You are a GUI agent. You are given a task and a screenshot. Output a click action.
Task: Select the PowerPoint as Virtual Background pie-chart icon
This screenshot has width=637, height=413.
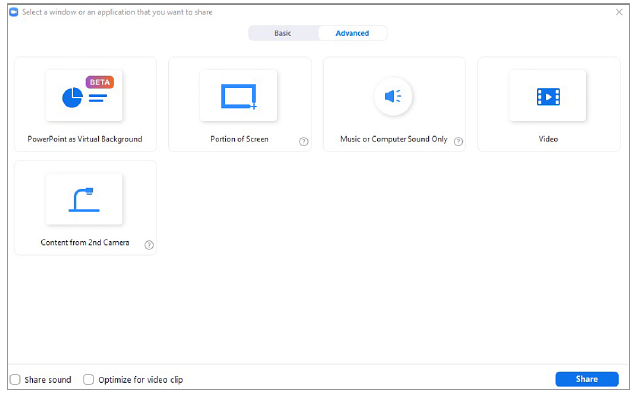point(73,97)
